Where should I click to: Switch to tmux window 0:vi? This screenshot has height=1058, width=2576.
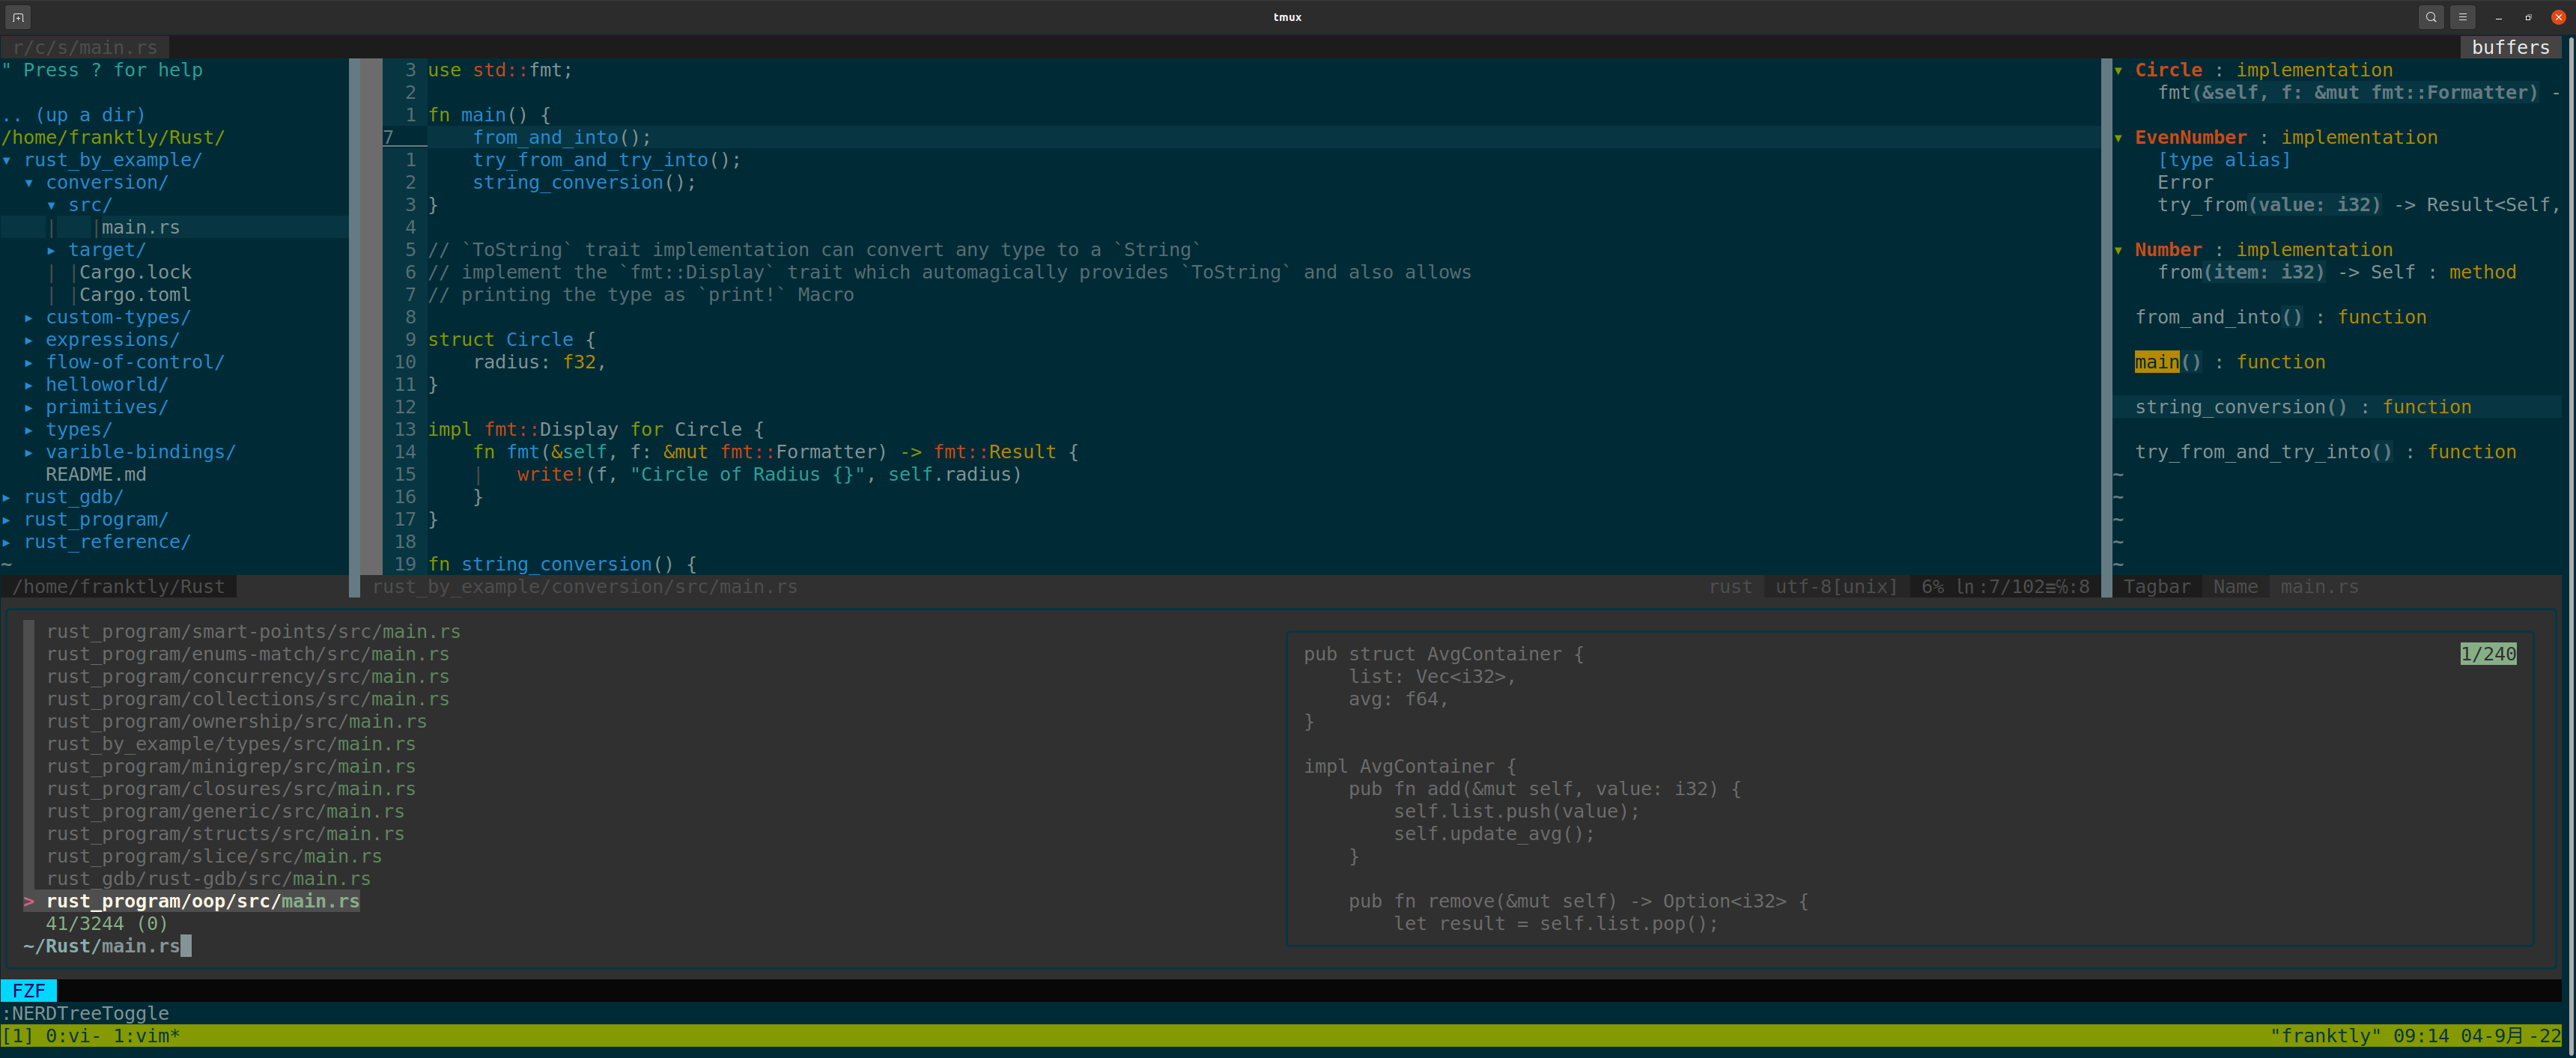(73, 1036)
